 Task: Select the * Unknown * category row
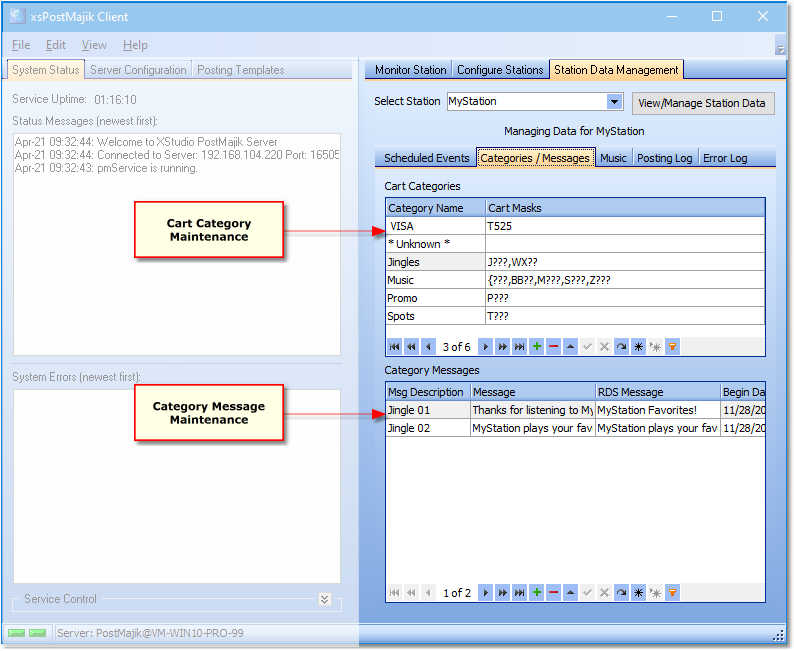pyautogui.click(x=575, y=244)
